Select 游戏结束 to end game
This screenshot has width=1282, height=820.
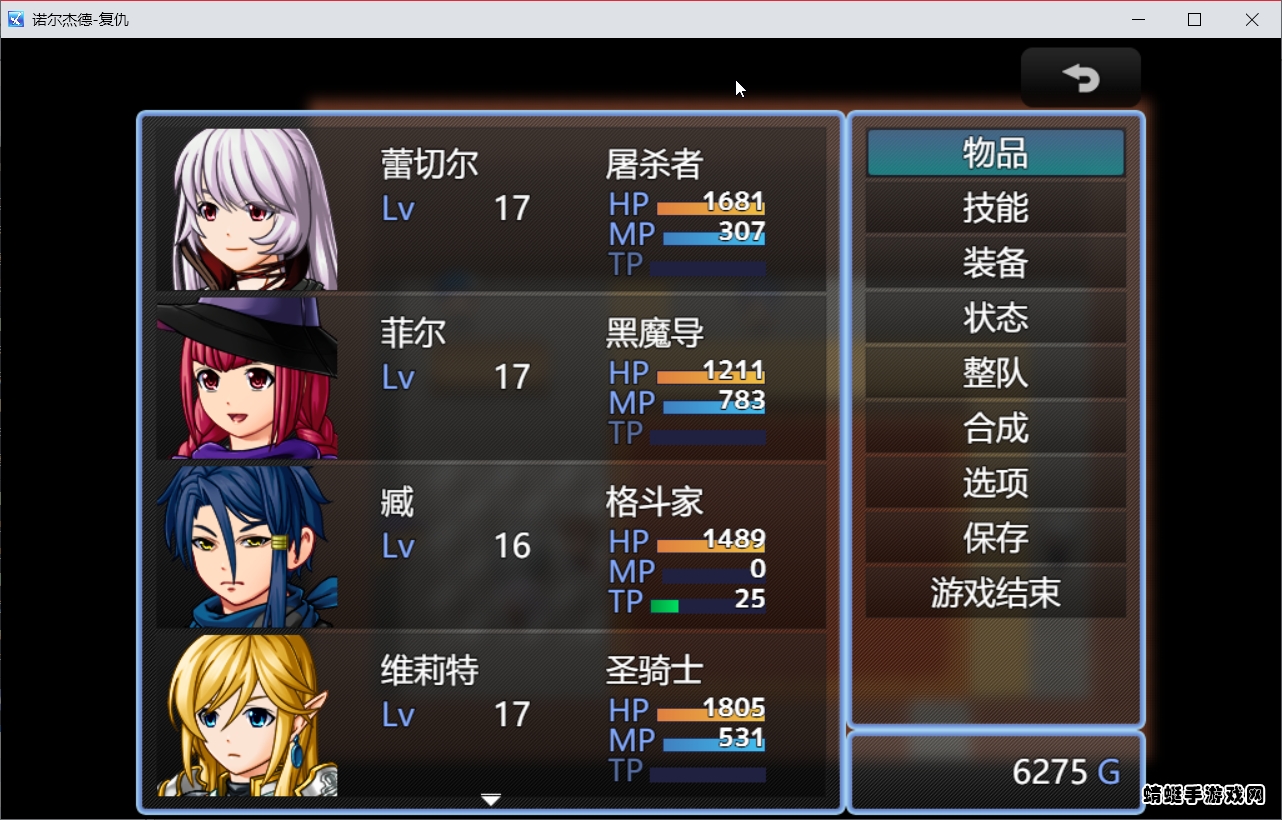coord(995,593)
